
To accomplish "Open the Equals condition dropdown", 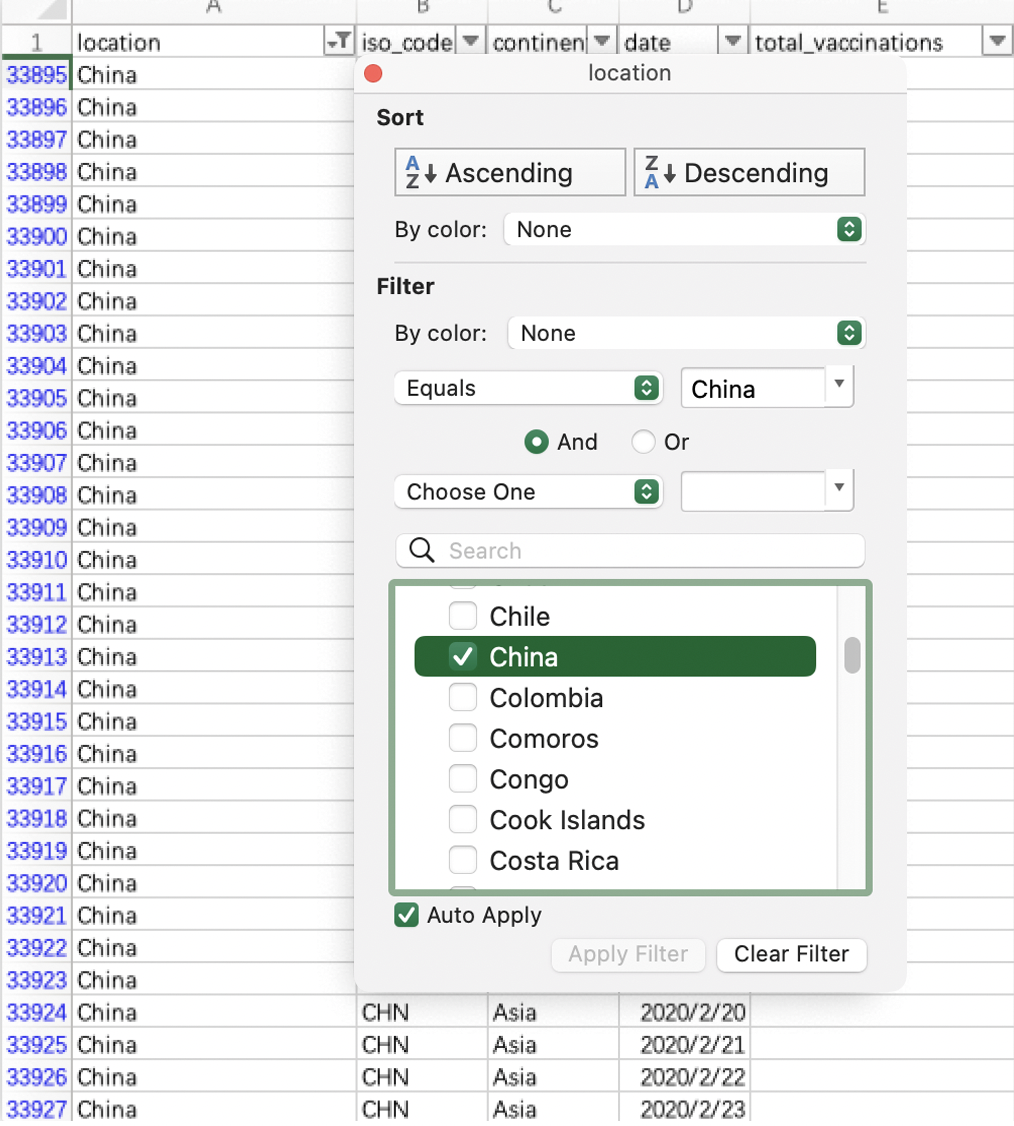I will click(x=528, y=389).
